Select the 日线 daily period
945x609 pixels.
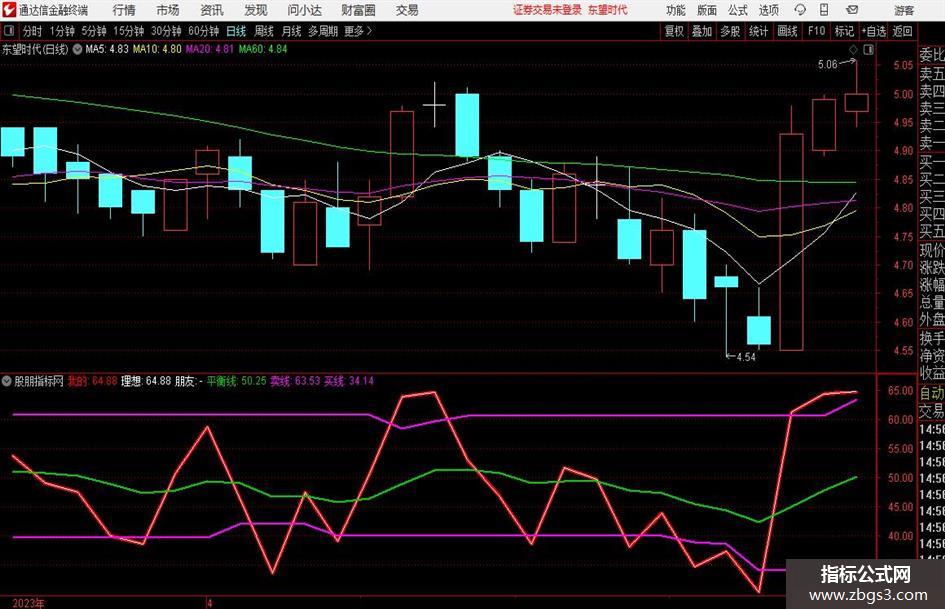pyautogui.click(x=236, y=31)
